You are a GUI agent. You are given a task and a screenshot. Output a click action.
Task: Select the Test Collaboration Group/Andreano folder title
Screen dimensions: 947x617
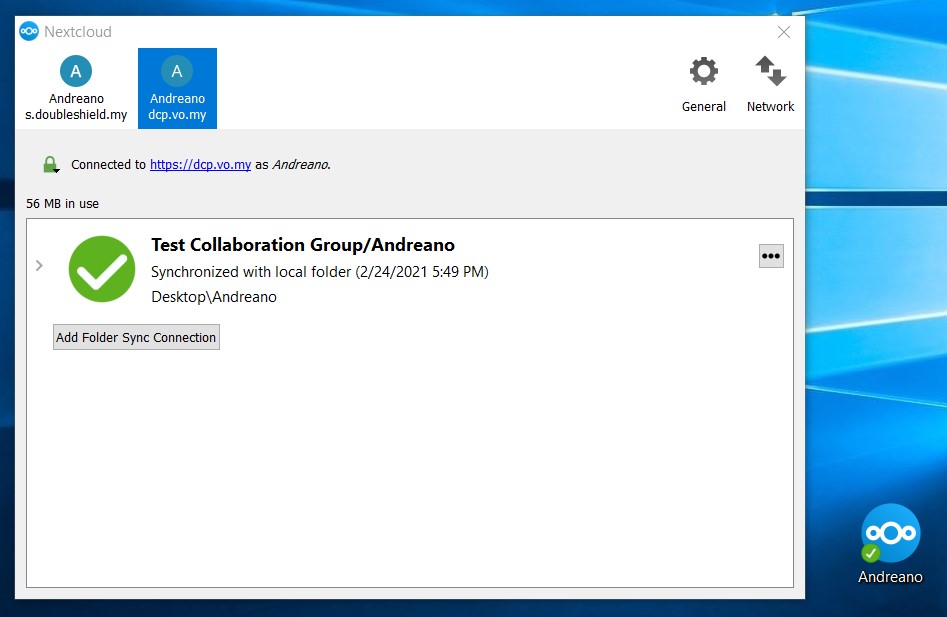click(302, 245)
